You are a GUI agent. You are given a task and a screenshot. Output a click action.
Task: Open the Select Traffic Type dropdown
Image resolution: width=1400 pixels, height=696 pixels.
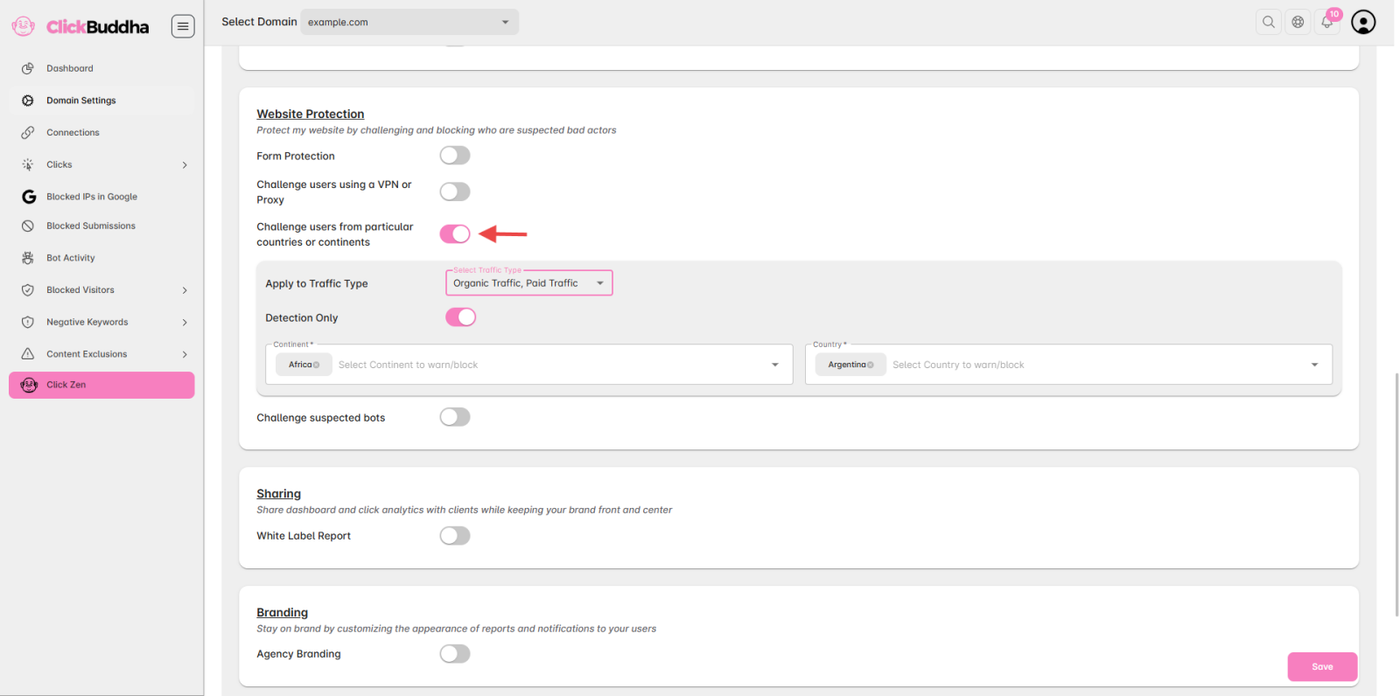coord(529,283)
